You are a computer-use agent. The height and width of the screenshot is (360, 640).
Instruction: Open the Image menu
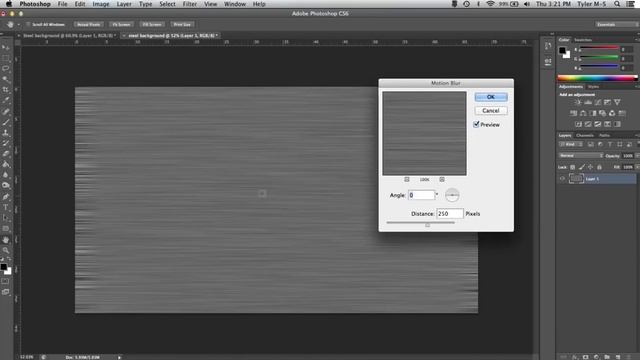click(100, 4)
